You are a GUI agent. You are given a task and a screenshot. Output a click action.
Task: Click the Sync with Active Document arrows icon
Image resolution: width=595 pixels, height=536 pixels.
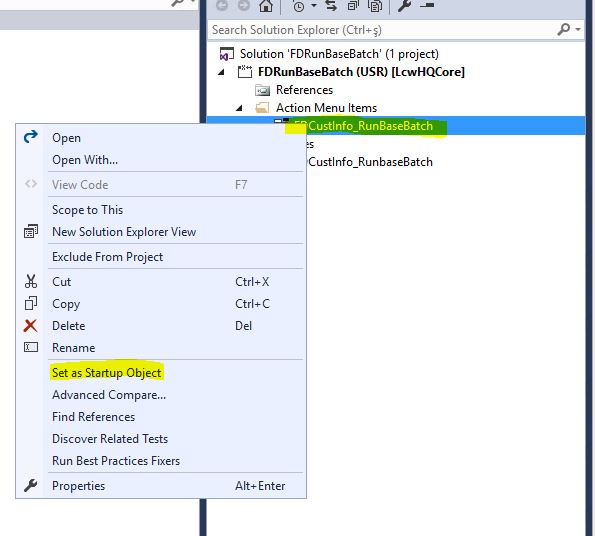(x=331, y=5)
